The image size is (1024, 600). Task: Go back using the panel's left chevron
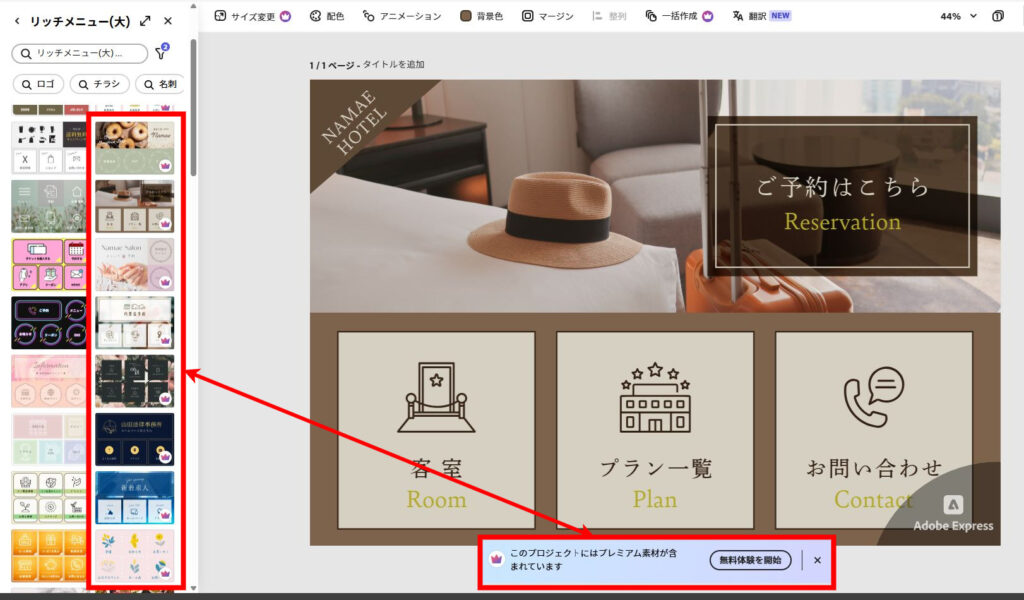point(17,21)
